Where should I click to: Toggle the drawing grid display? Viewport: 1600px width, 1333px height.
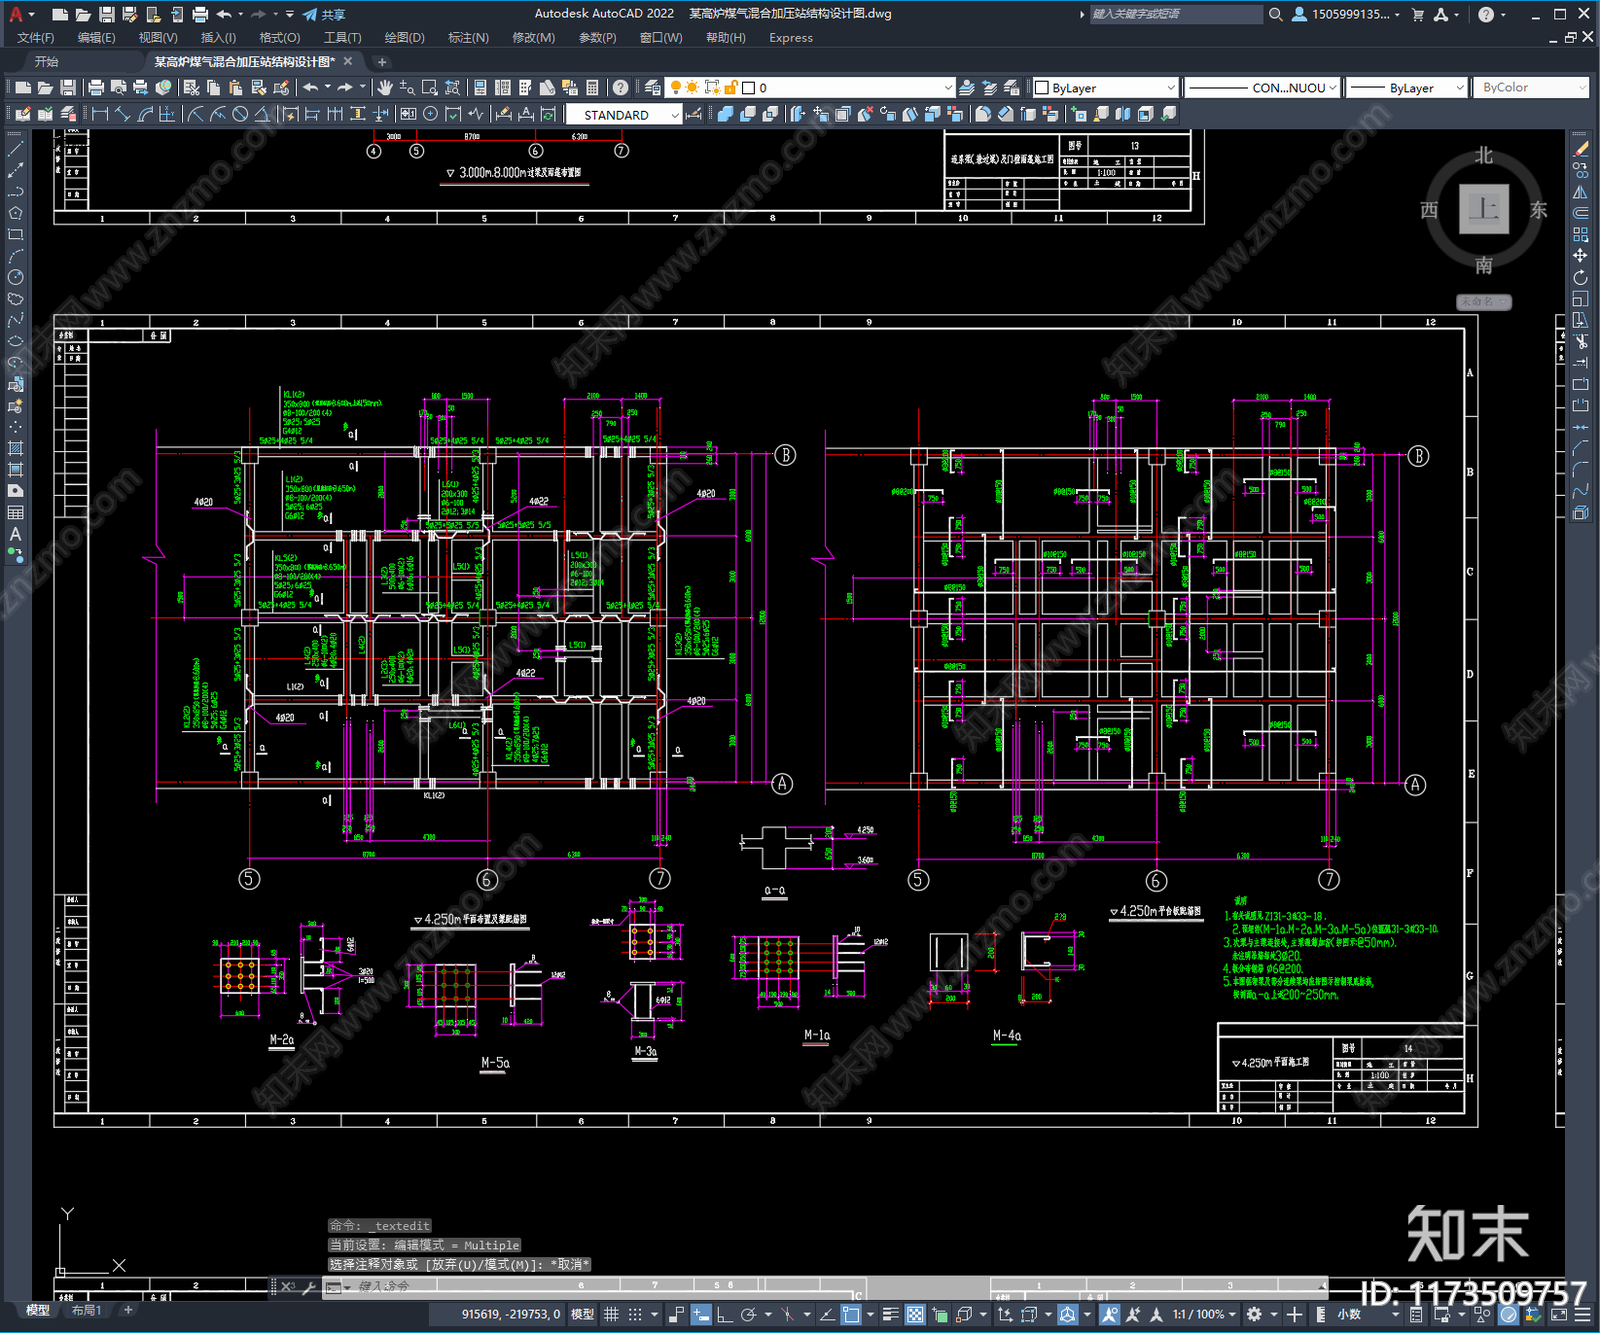click(611, 1314)
